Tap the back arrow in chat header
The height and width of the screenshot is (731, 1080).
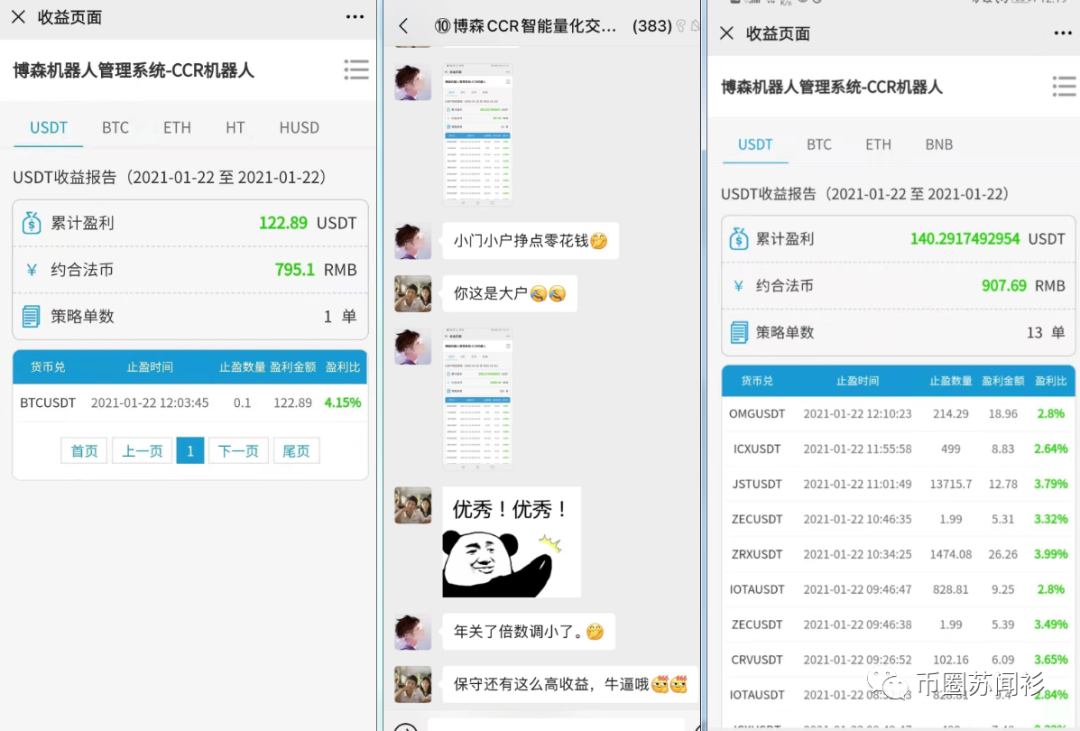pyautogui.click(x=403, y=26)
